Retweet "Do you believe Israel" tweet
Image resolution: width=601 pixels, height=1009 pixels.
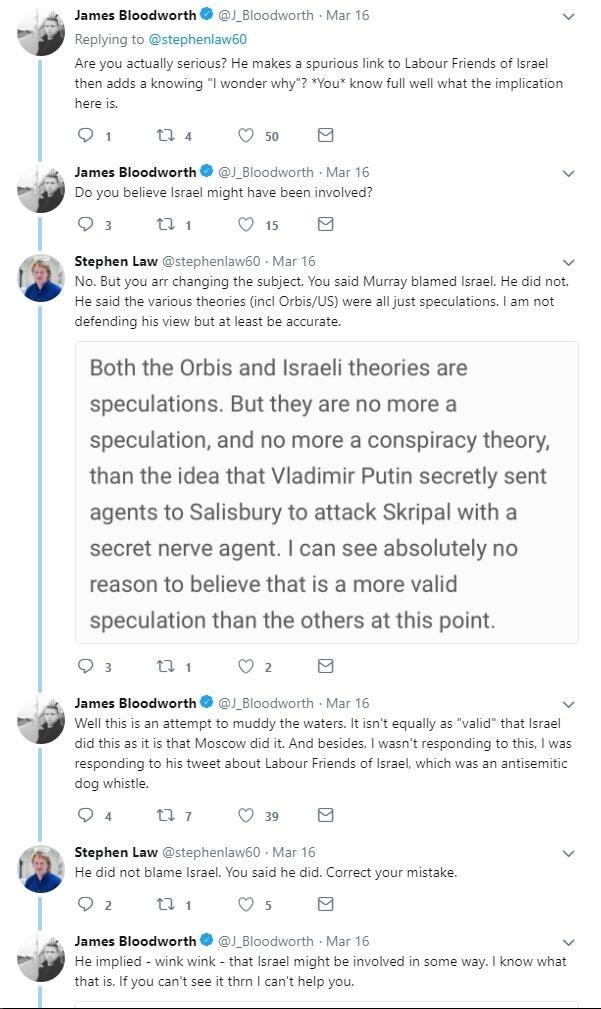point(165,224)
